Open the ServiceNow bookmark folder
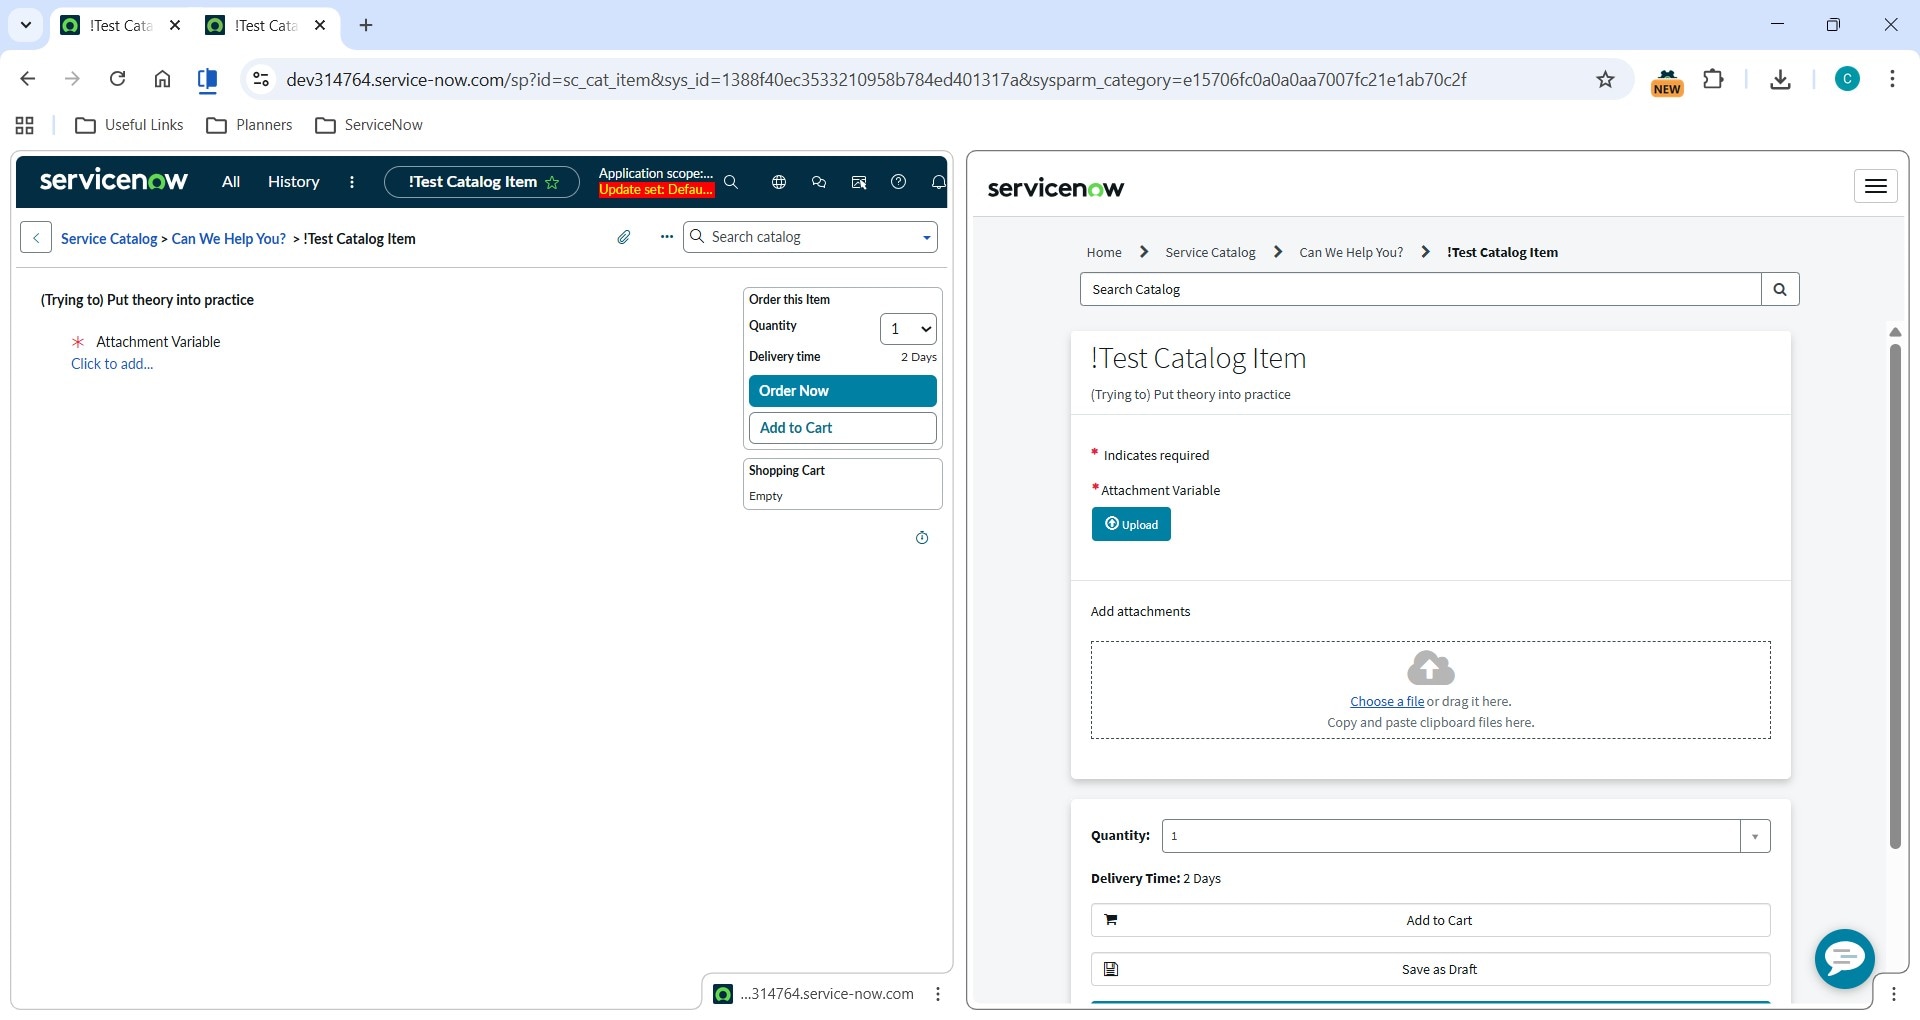Screen dimensions: 1920x1020 pyautogui.click(x=369, y=125)
